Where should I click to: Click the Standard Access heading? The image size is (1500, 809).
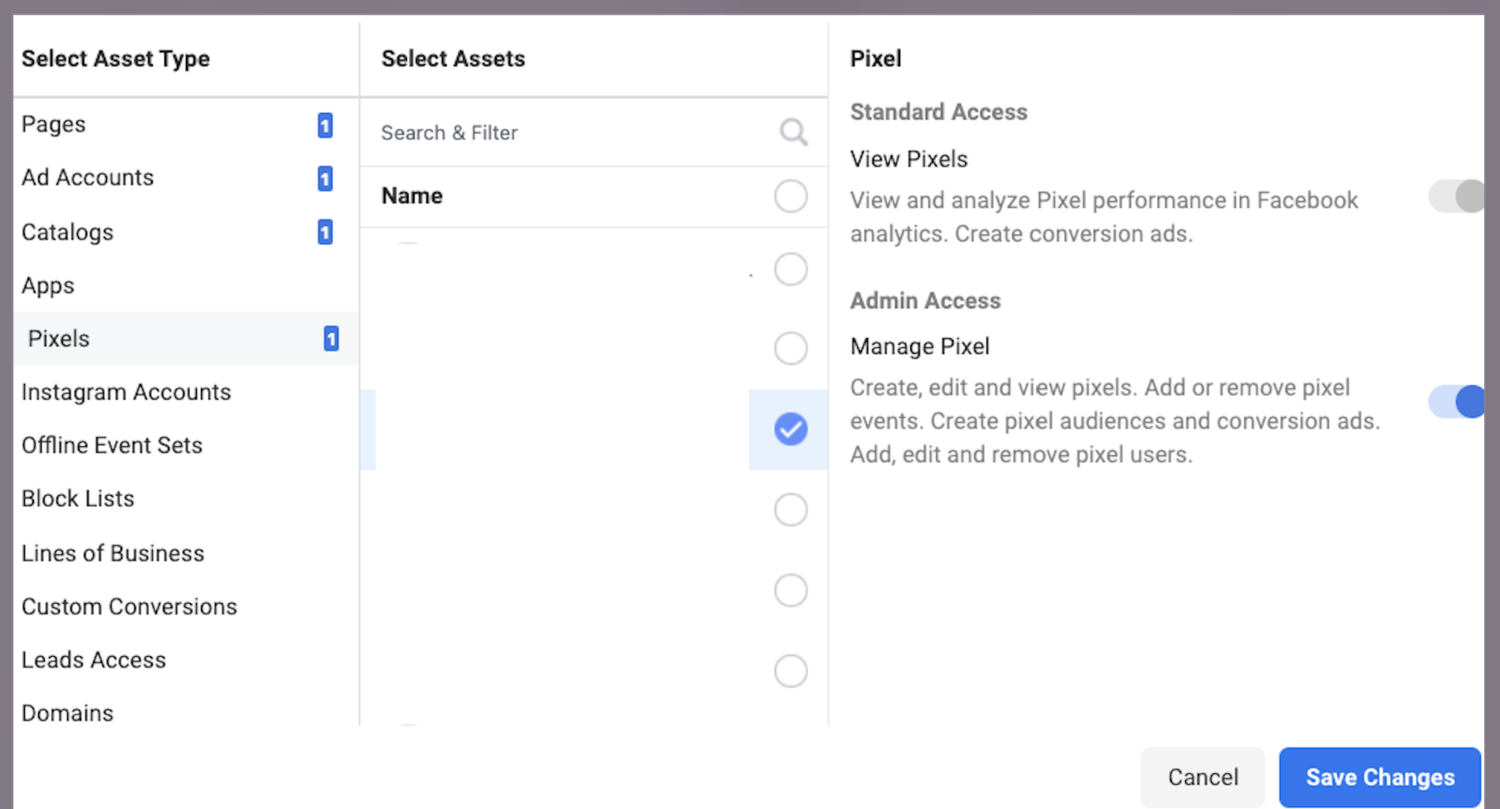pyautogui.click(x=938, y=112)
